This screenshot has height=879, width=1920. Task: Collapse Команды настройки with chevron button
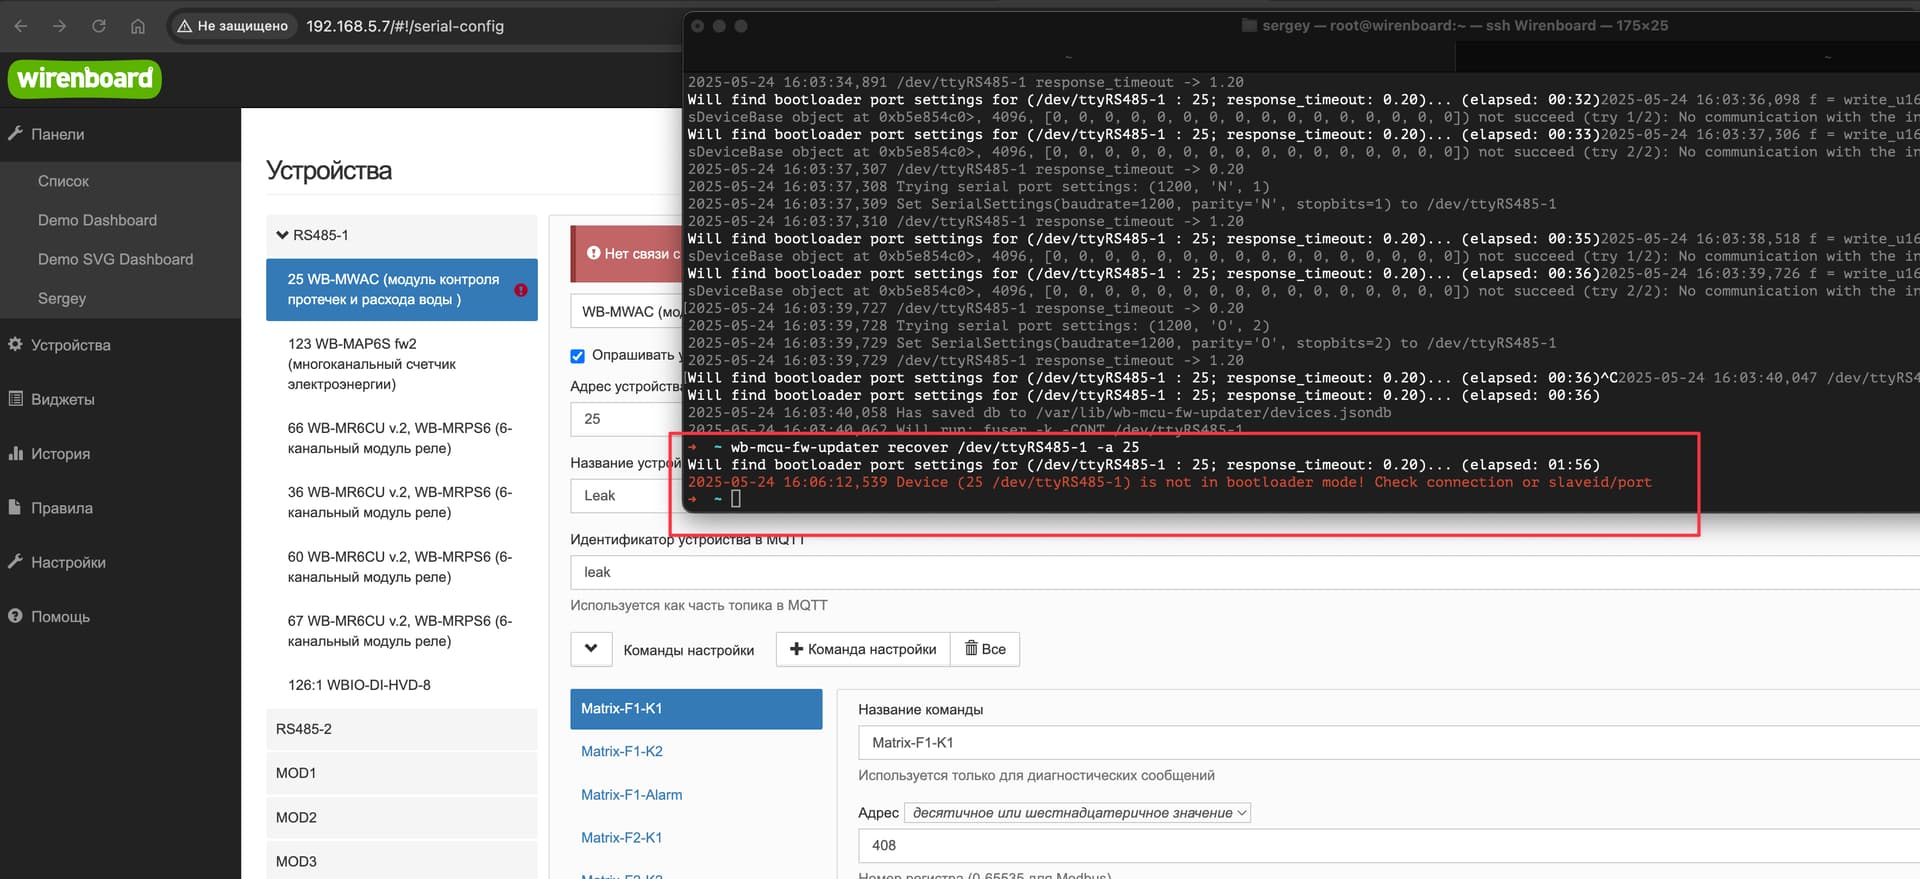pos(591,649)
